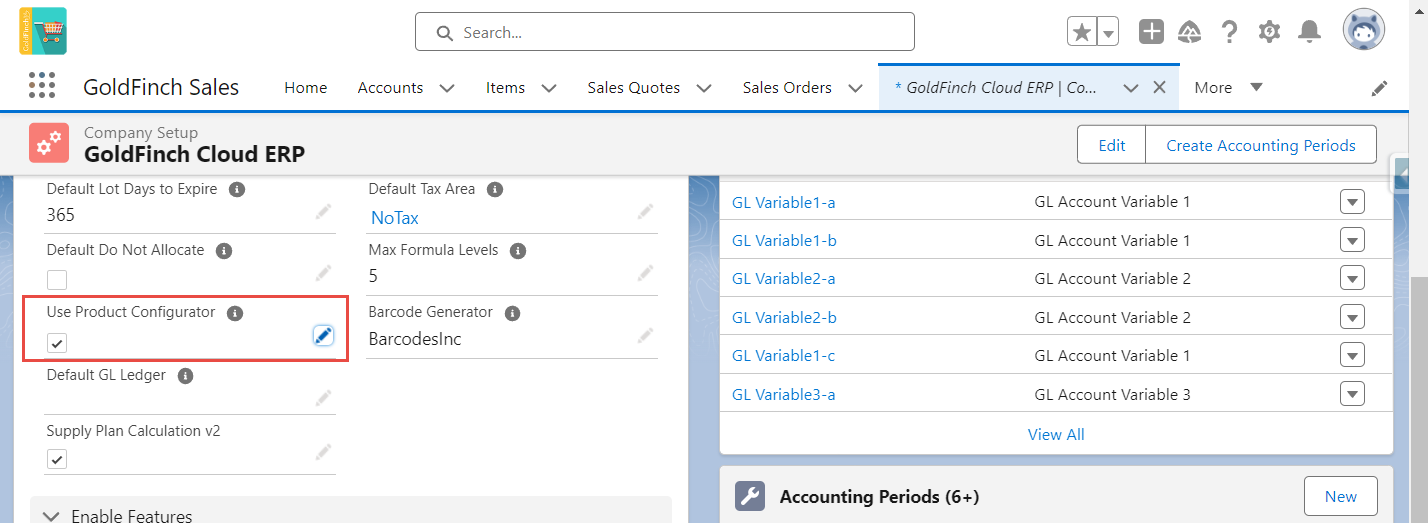Image resolution: width=1428 pixels, height=523 pixels.
Task: Open the user profile avatar
Action: point(1364,31)
